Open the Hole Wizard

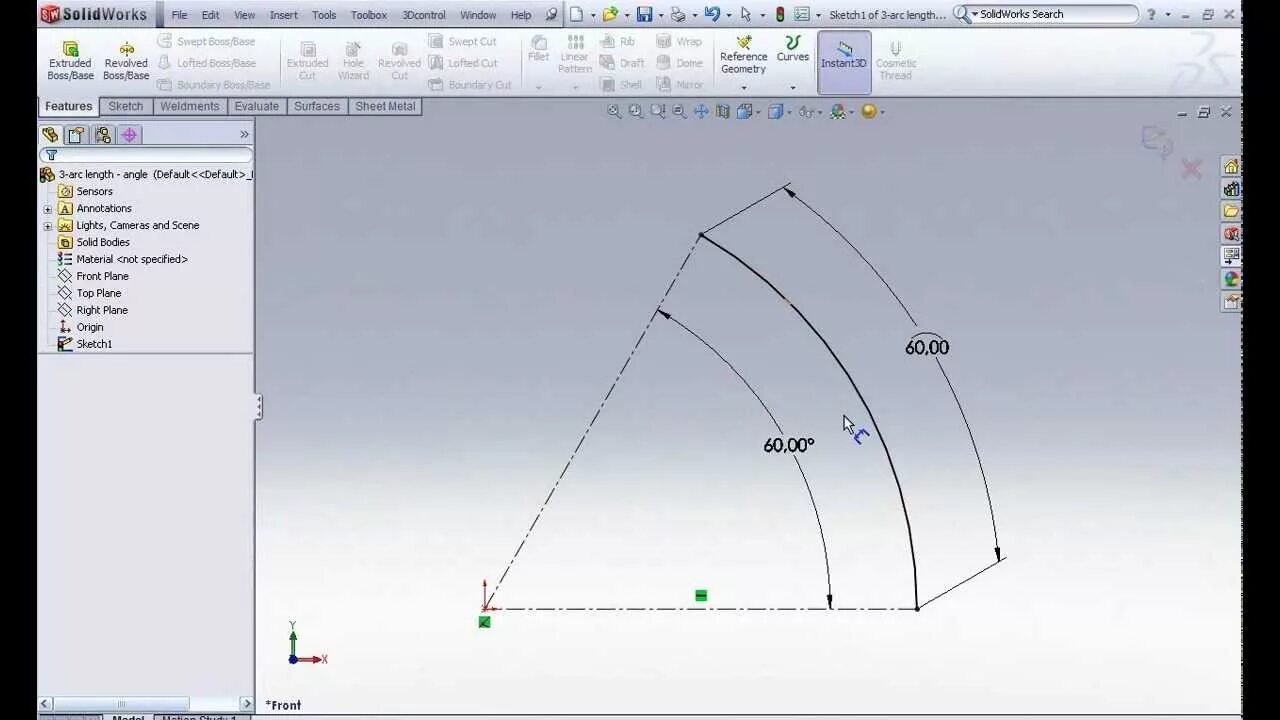(352, 58)
